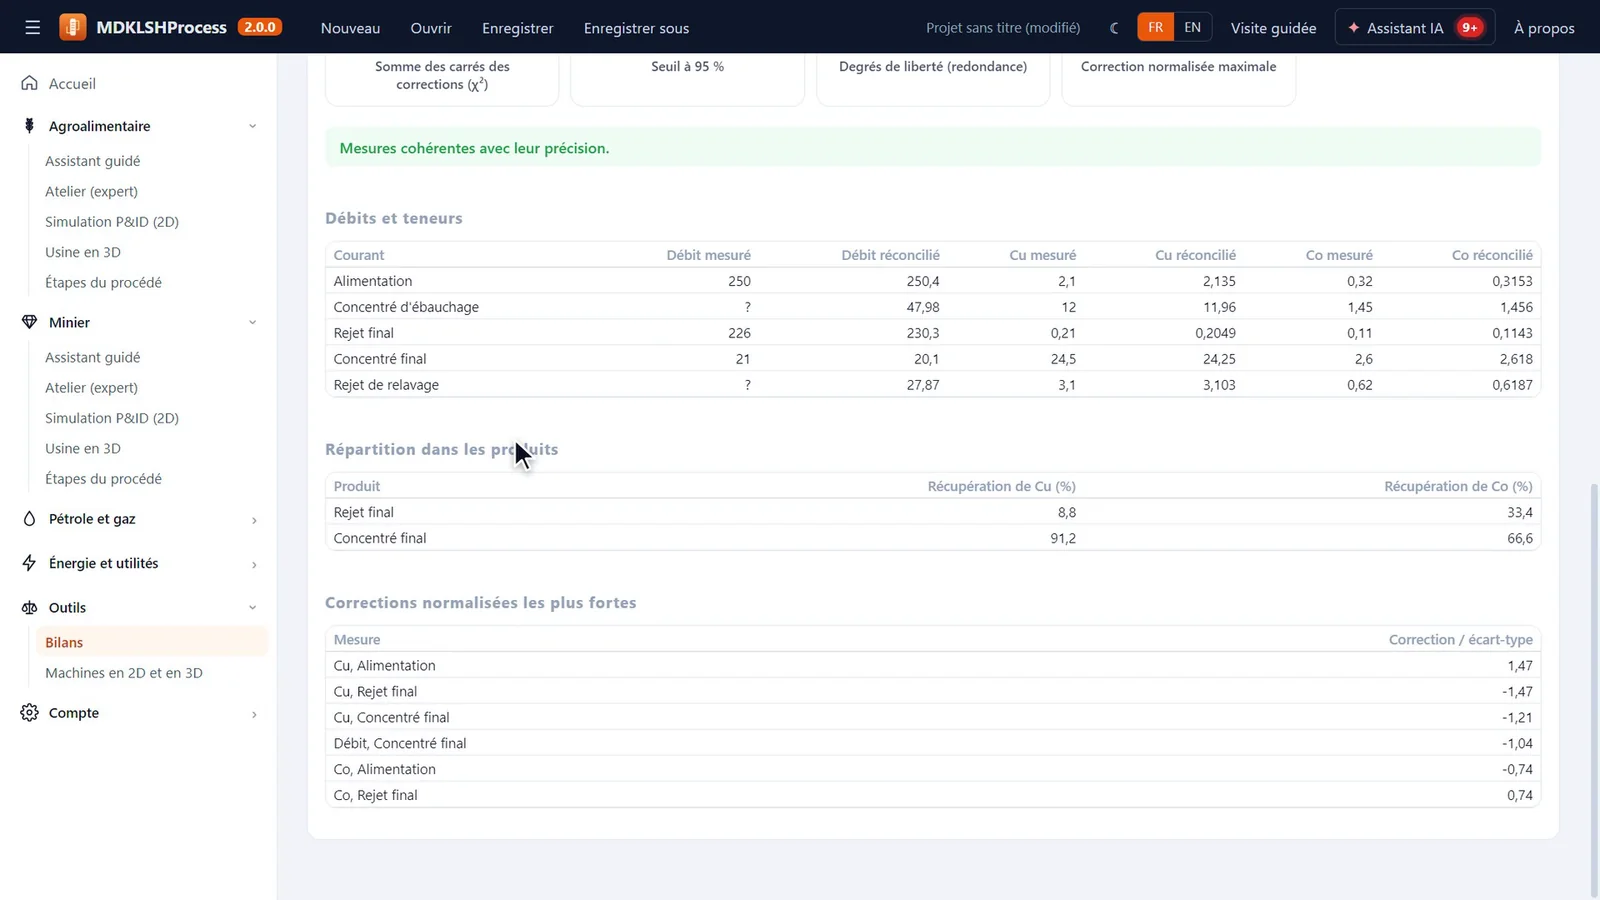
Task: Collapse the Minier section chevron
Action: point(252,322)
